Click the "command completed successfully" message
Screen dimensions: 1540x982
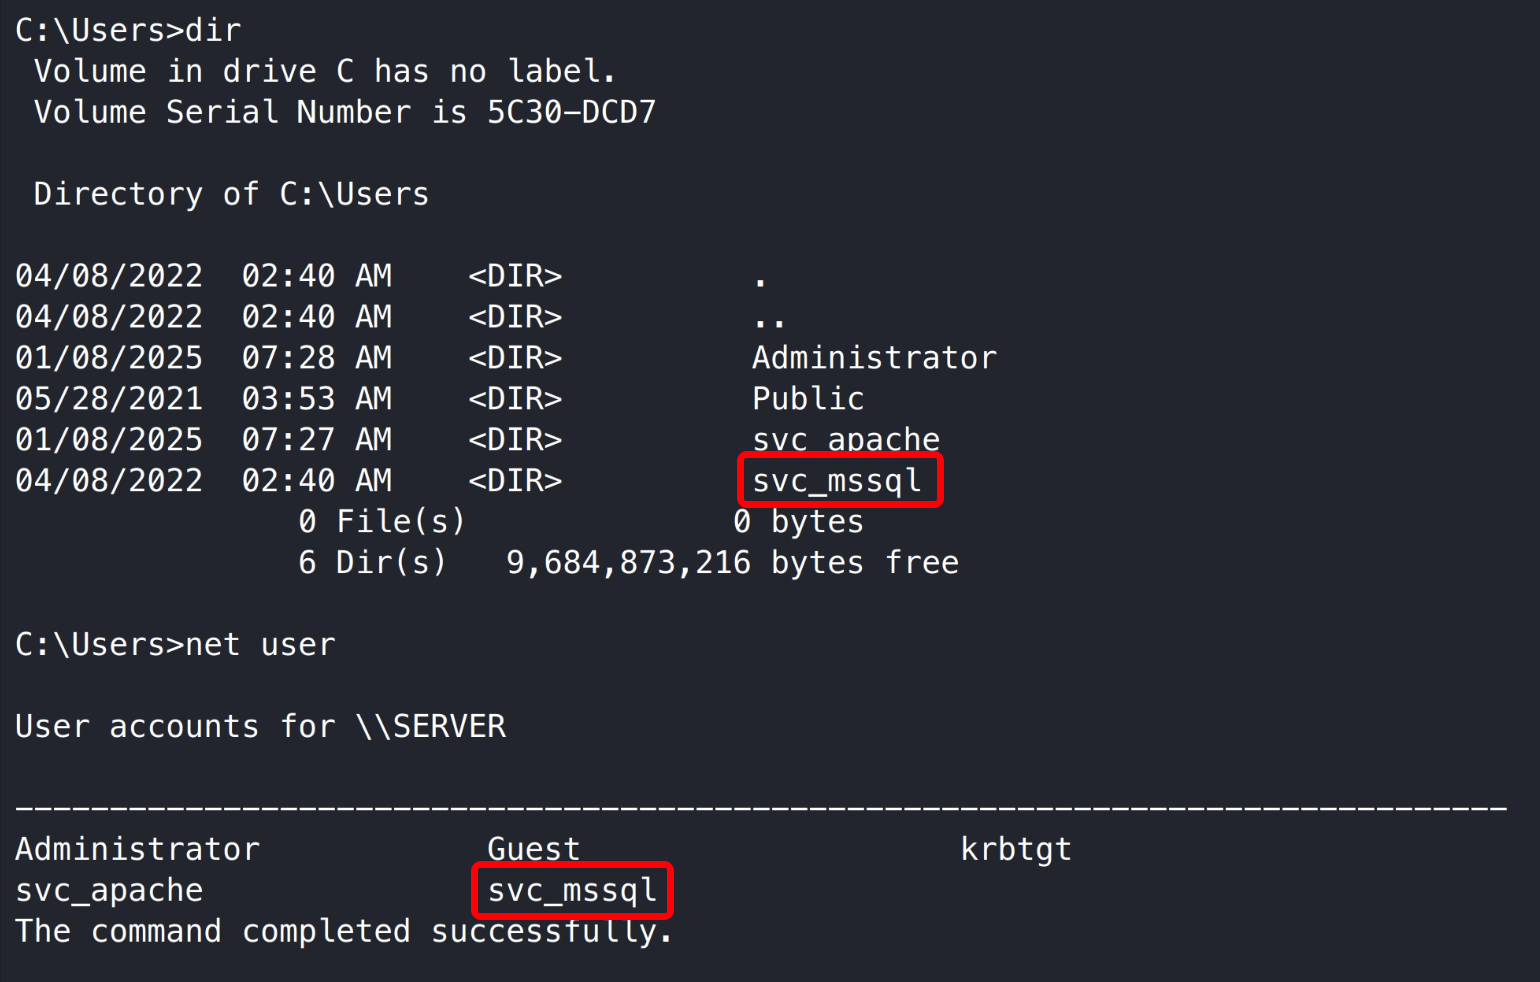[343, 932]
